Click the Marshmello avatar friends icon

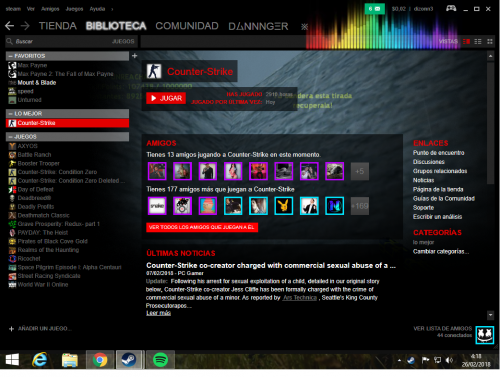(485, 334)
